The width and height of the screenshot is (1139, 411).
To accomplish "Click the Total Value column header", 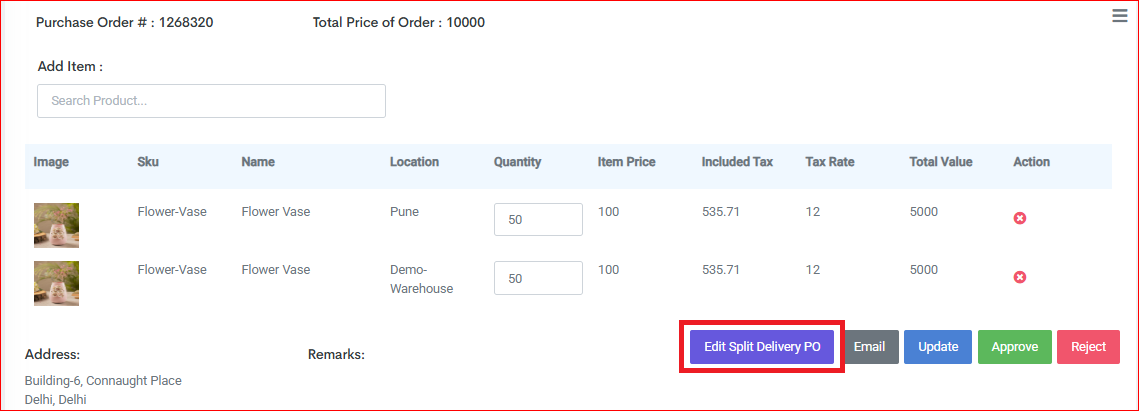I will [x=941, y=162].
